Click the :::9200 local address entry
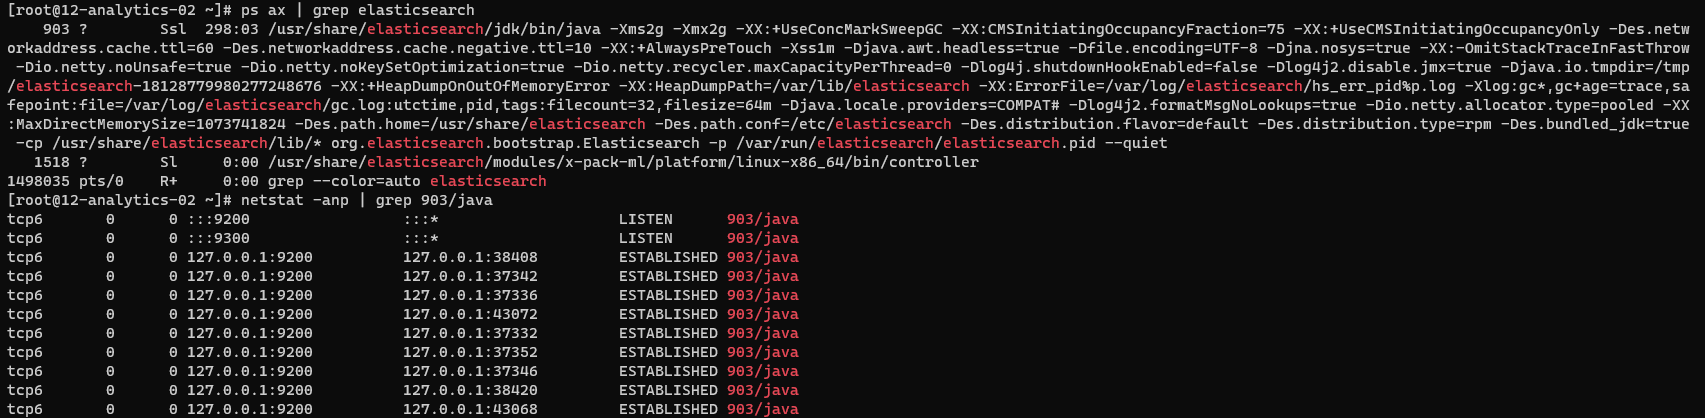This screenshot has height=418, width=1705. (218, 219)
